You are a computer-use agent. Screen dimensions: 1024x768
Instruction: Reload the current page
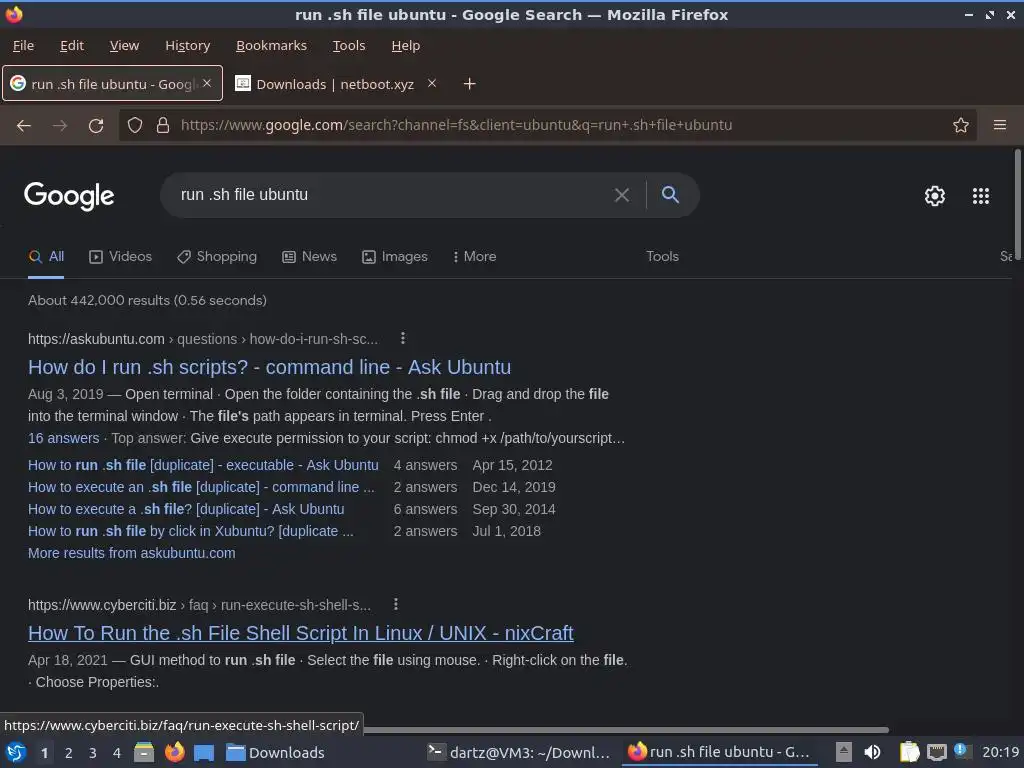tap(96, 125)
